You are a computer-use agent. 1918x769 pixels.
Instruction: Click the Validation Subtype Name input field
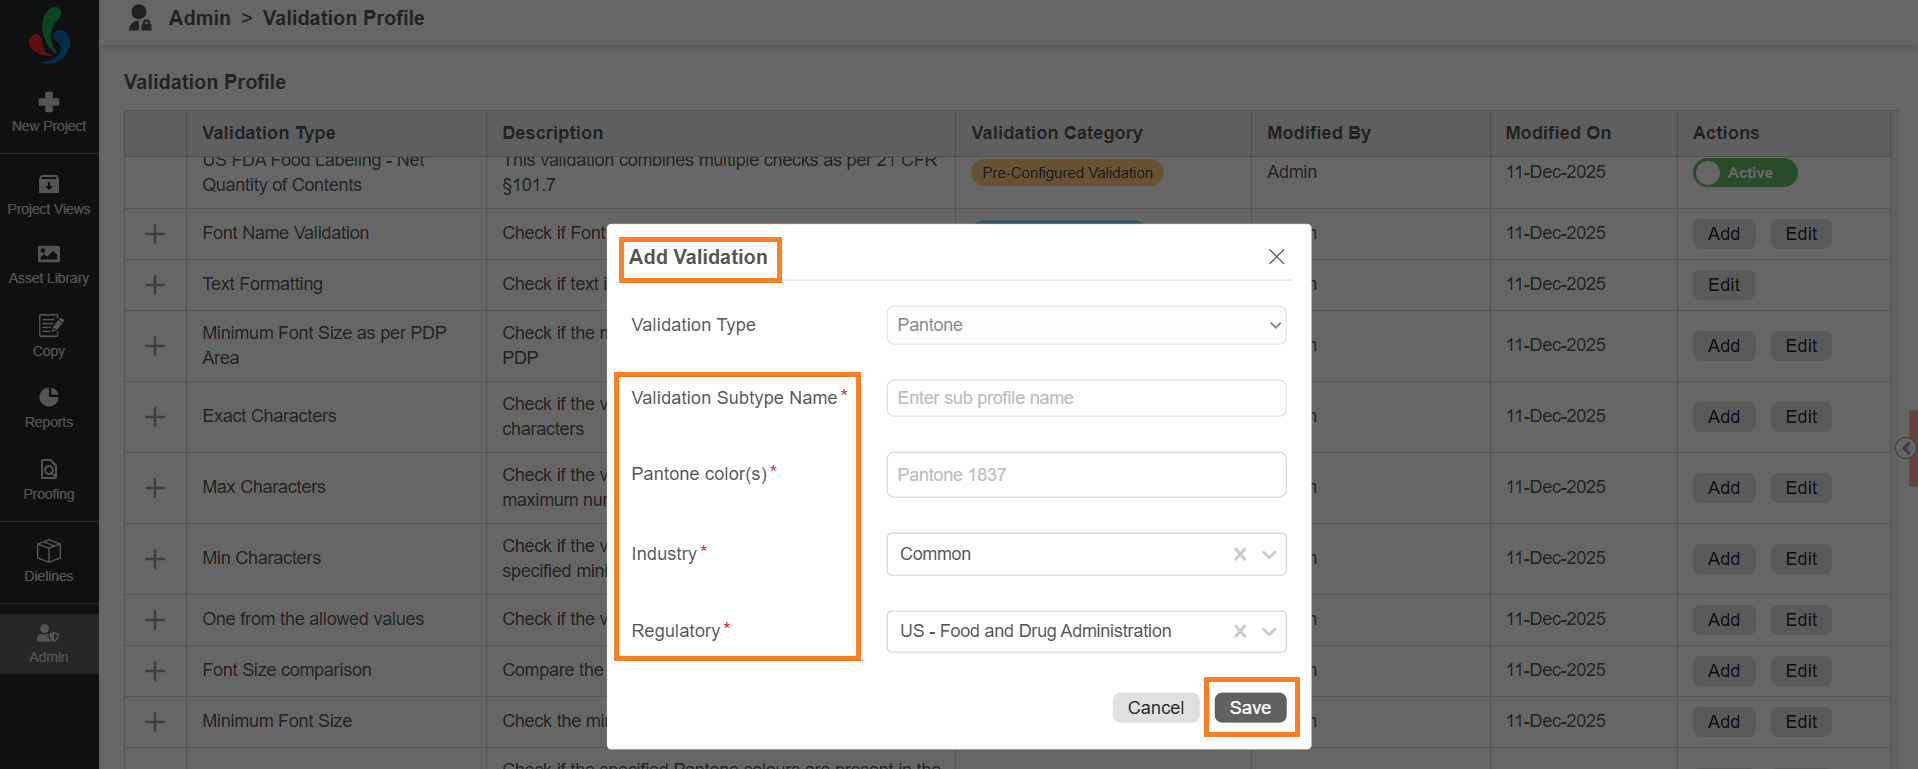click(1086, 398)
